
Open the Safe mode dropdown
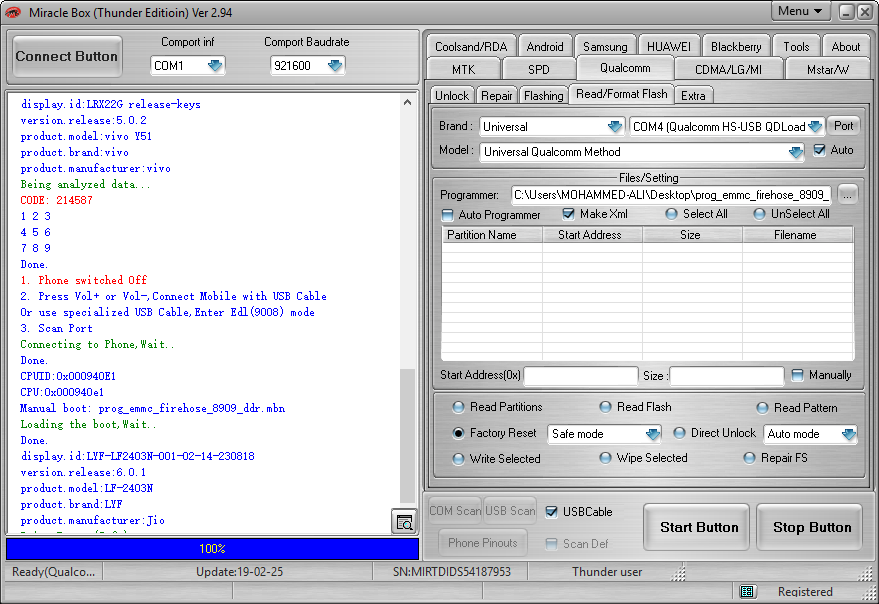pyautogui.click(x=604, y=434)
